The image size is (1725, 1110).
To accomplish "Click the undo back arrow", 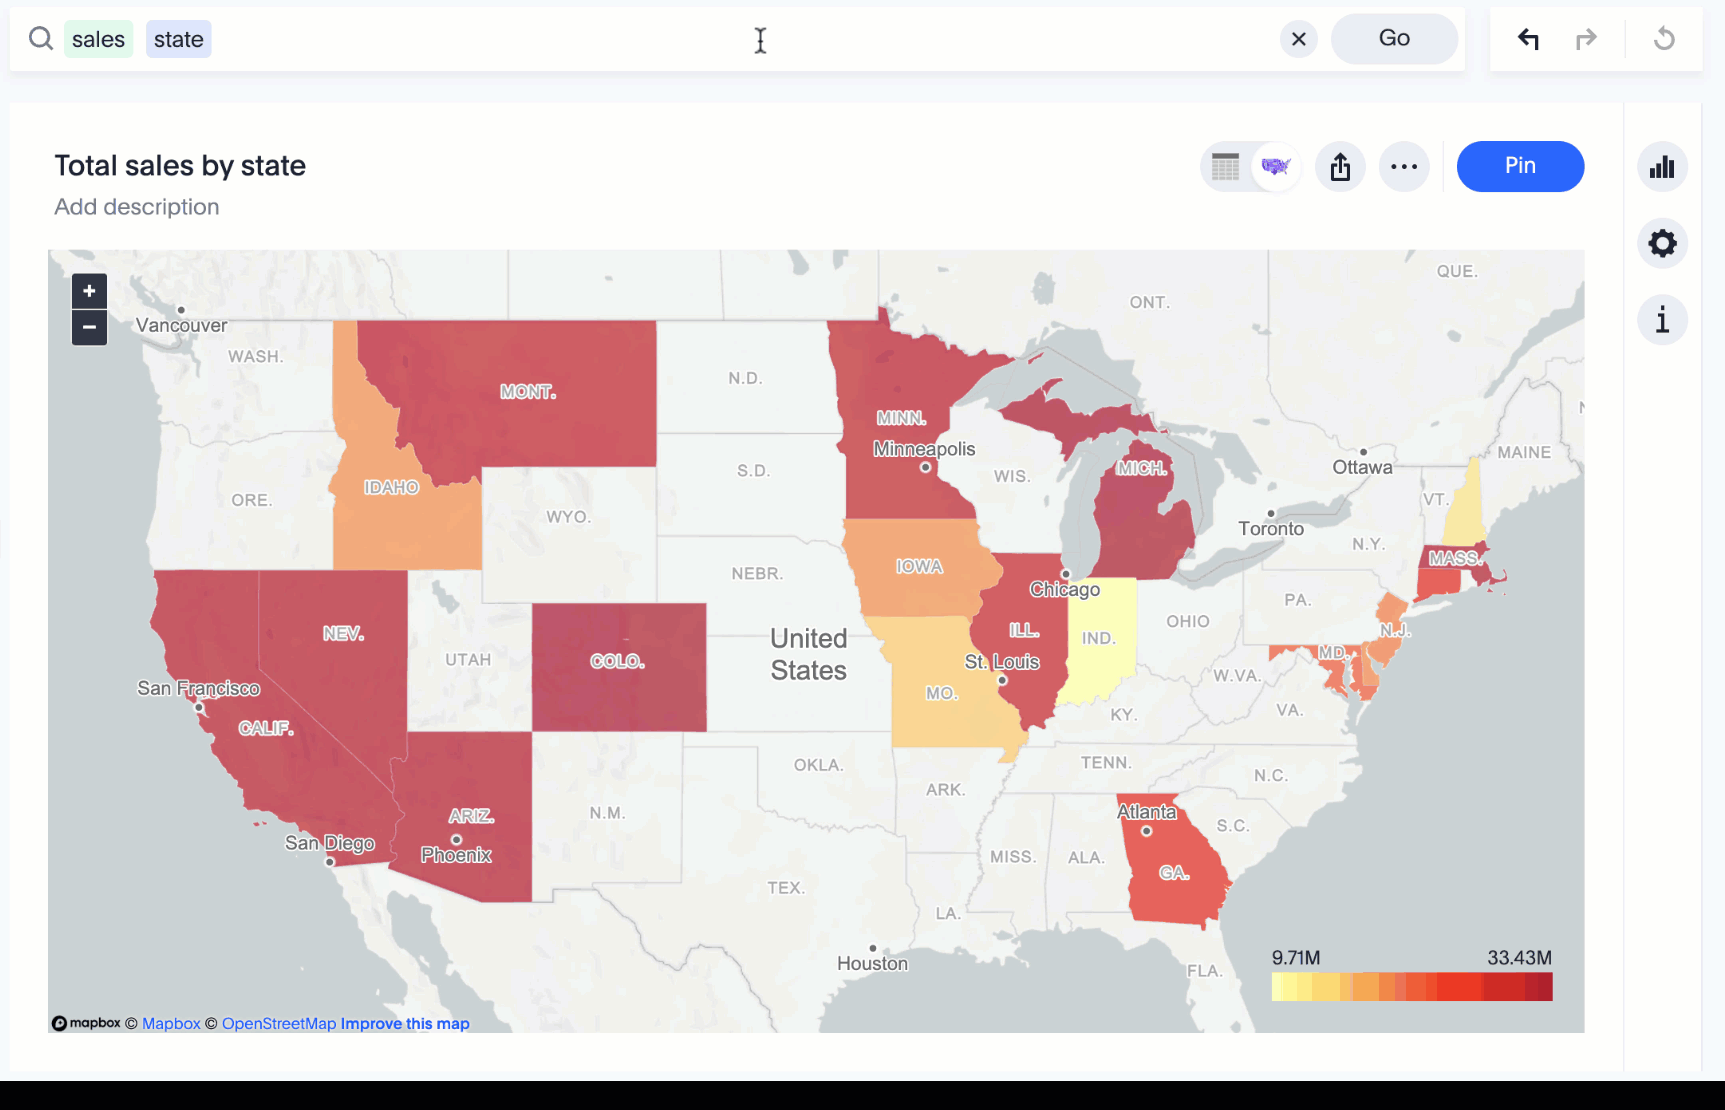I will [x=1528, y=39].
